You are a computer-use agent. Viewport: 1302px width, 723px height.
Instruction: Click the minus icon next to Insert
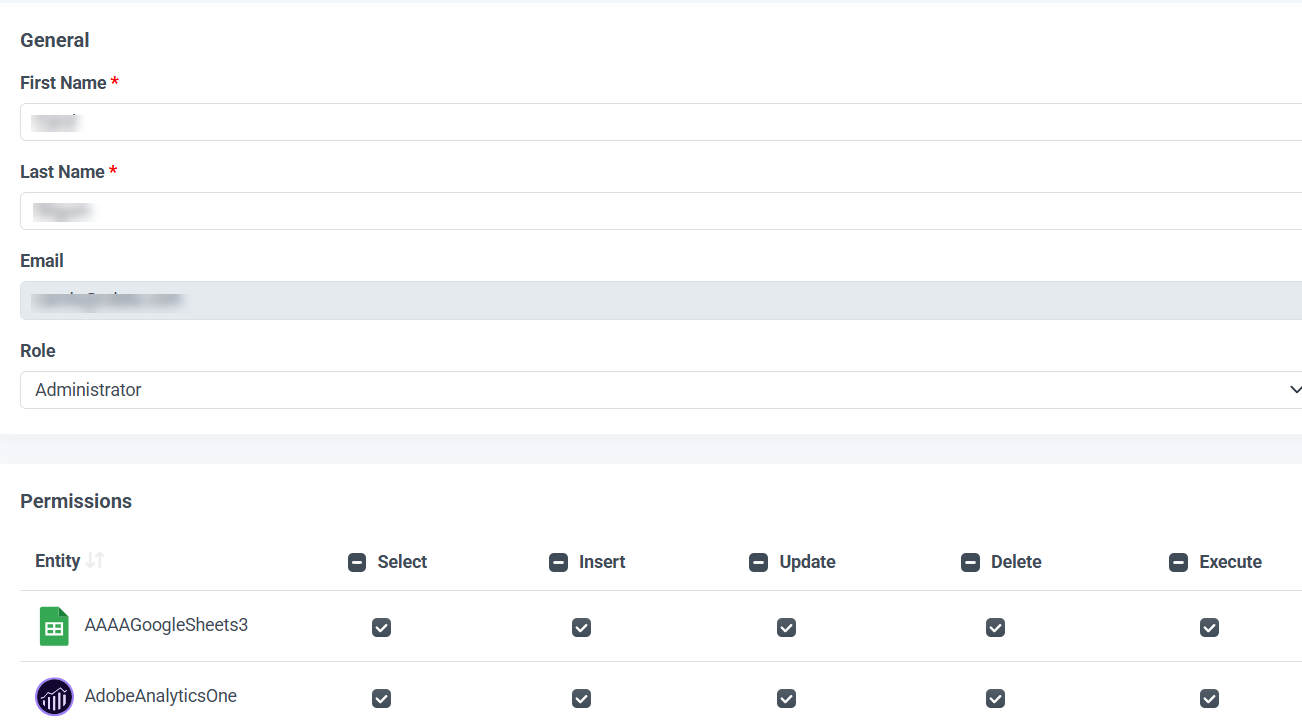[558, 562]
